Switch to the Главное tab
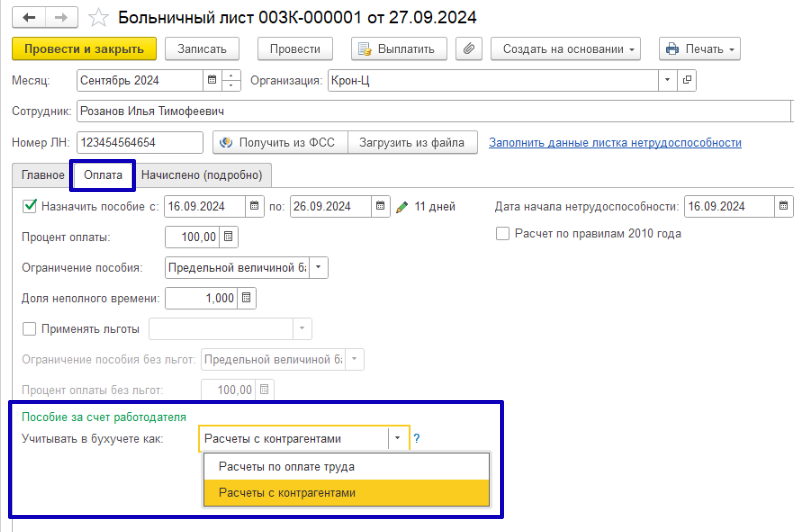Screen dimensions: 794x532 [x=42, y=175]
